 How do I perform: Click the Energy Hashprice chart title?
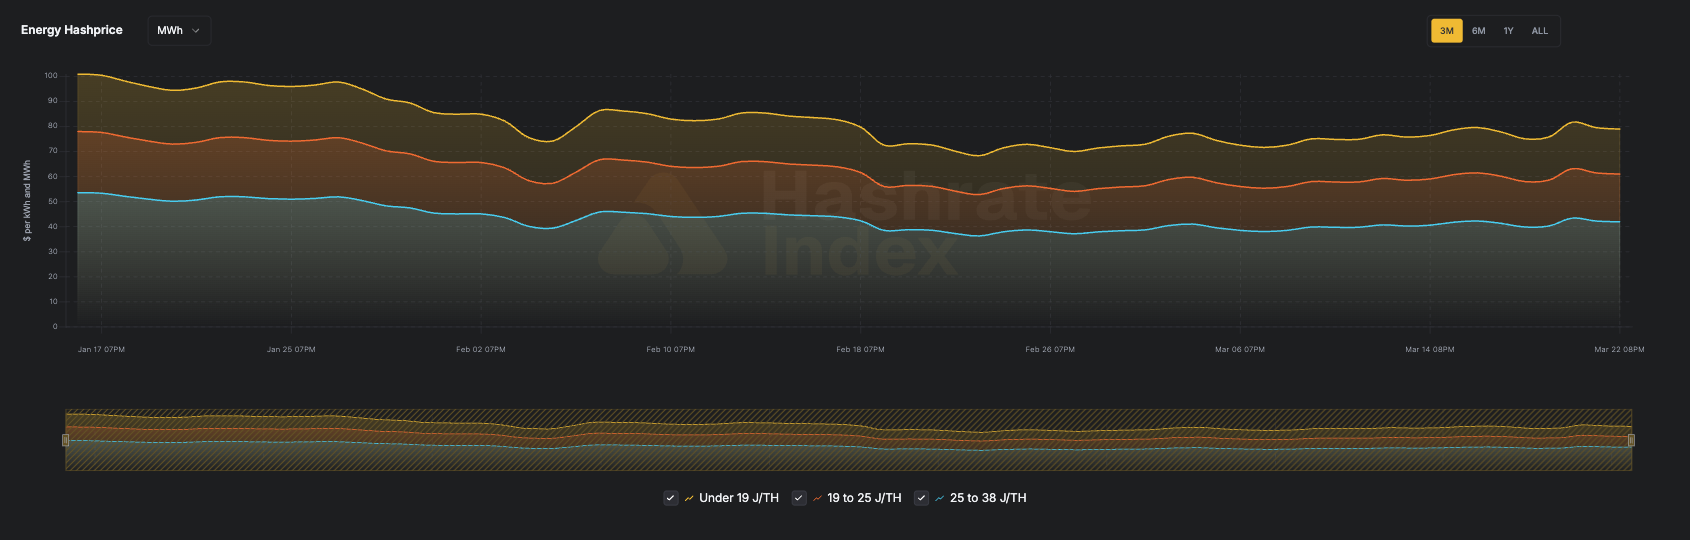click(72, 30)
